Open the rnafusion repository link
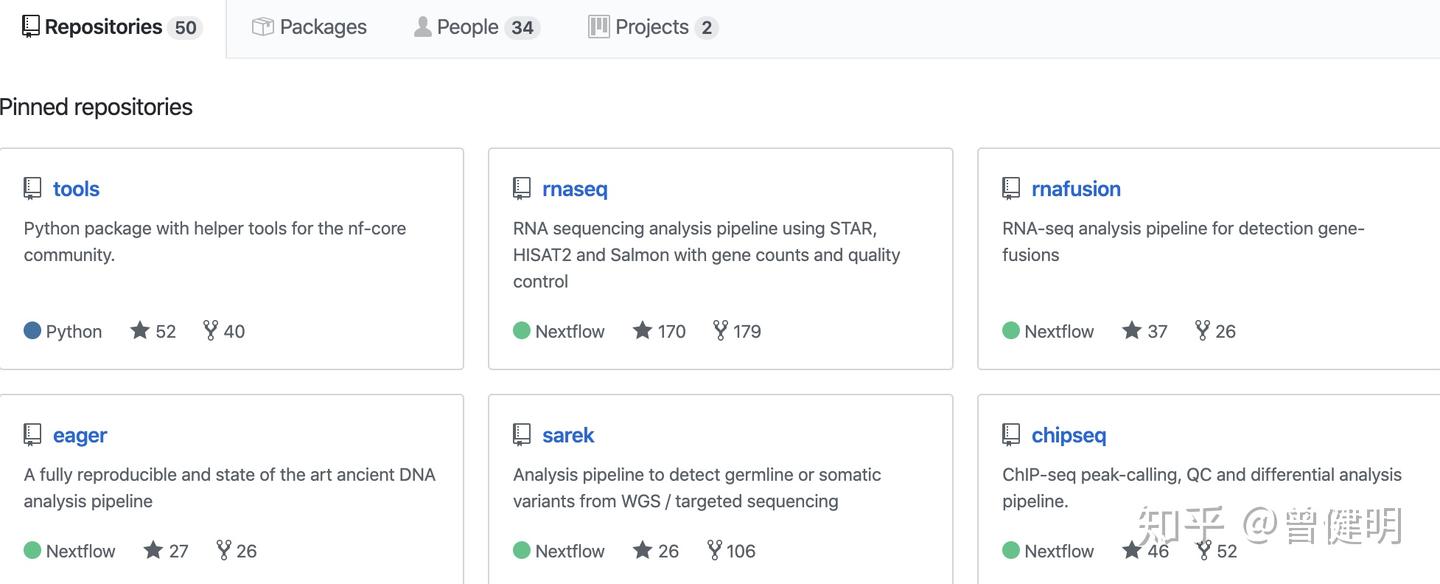 coord(1075,189)
